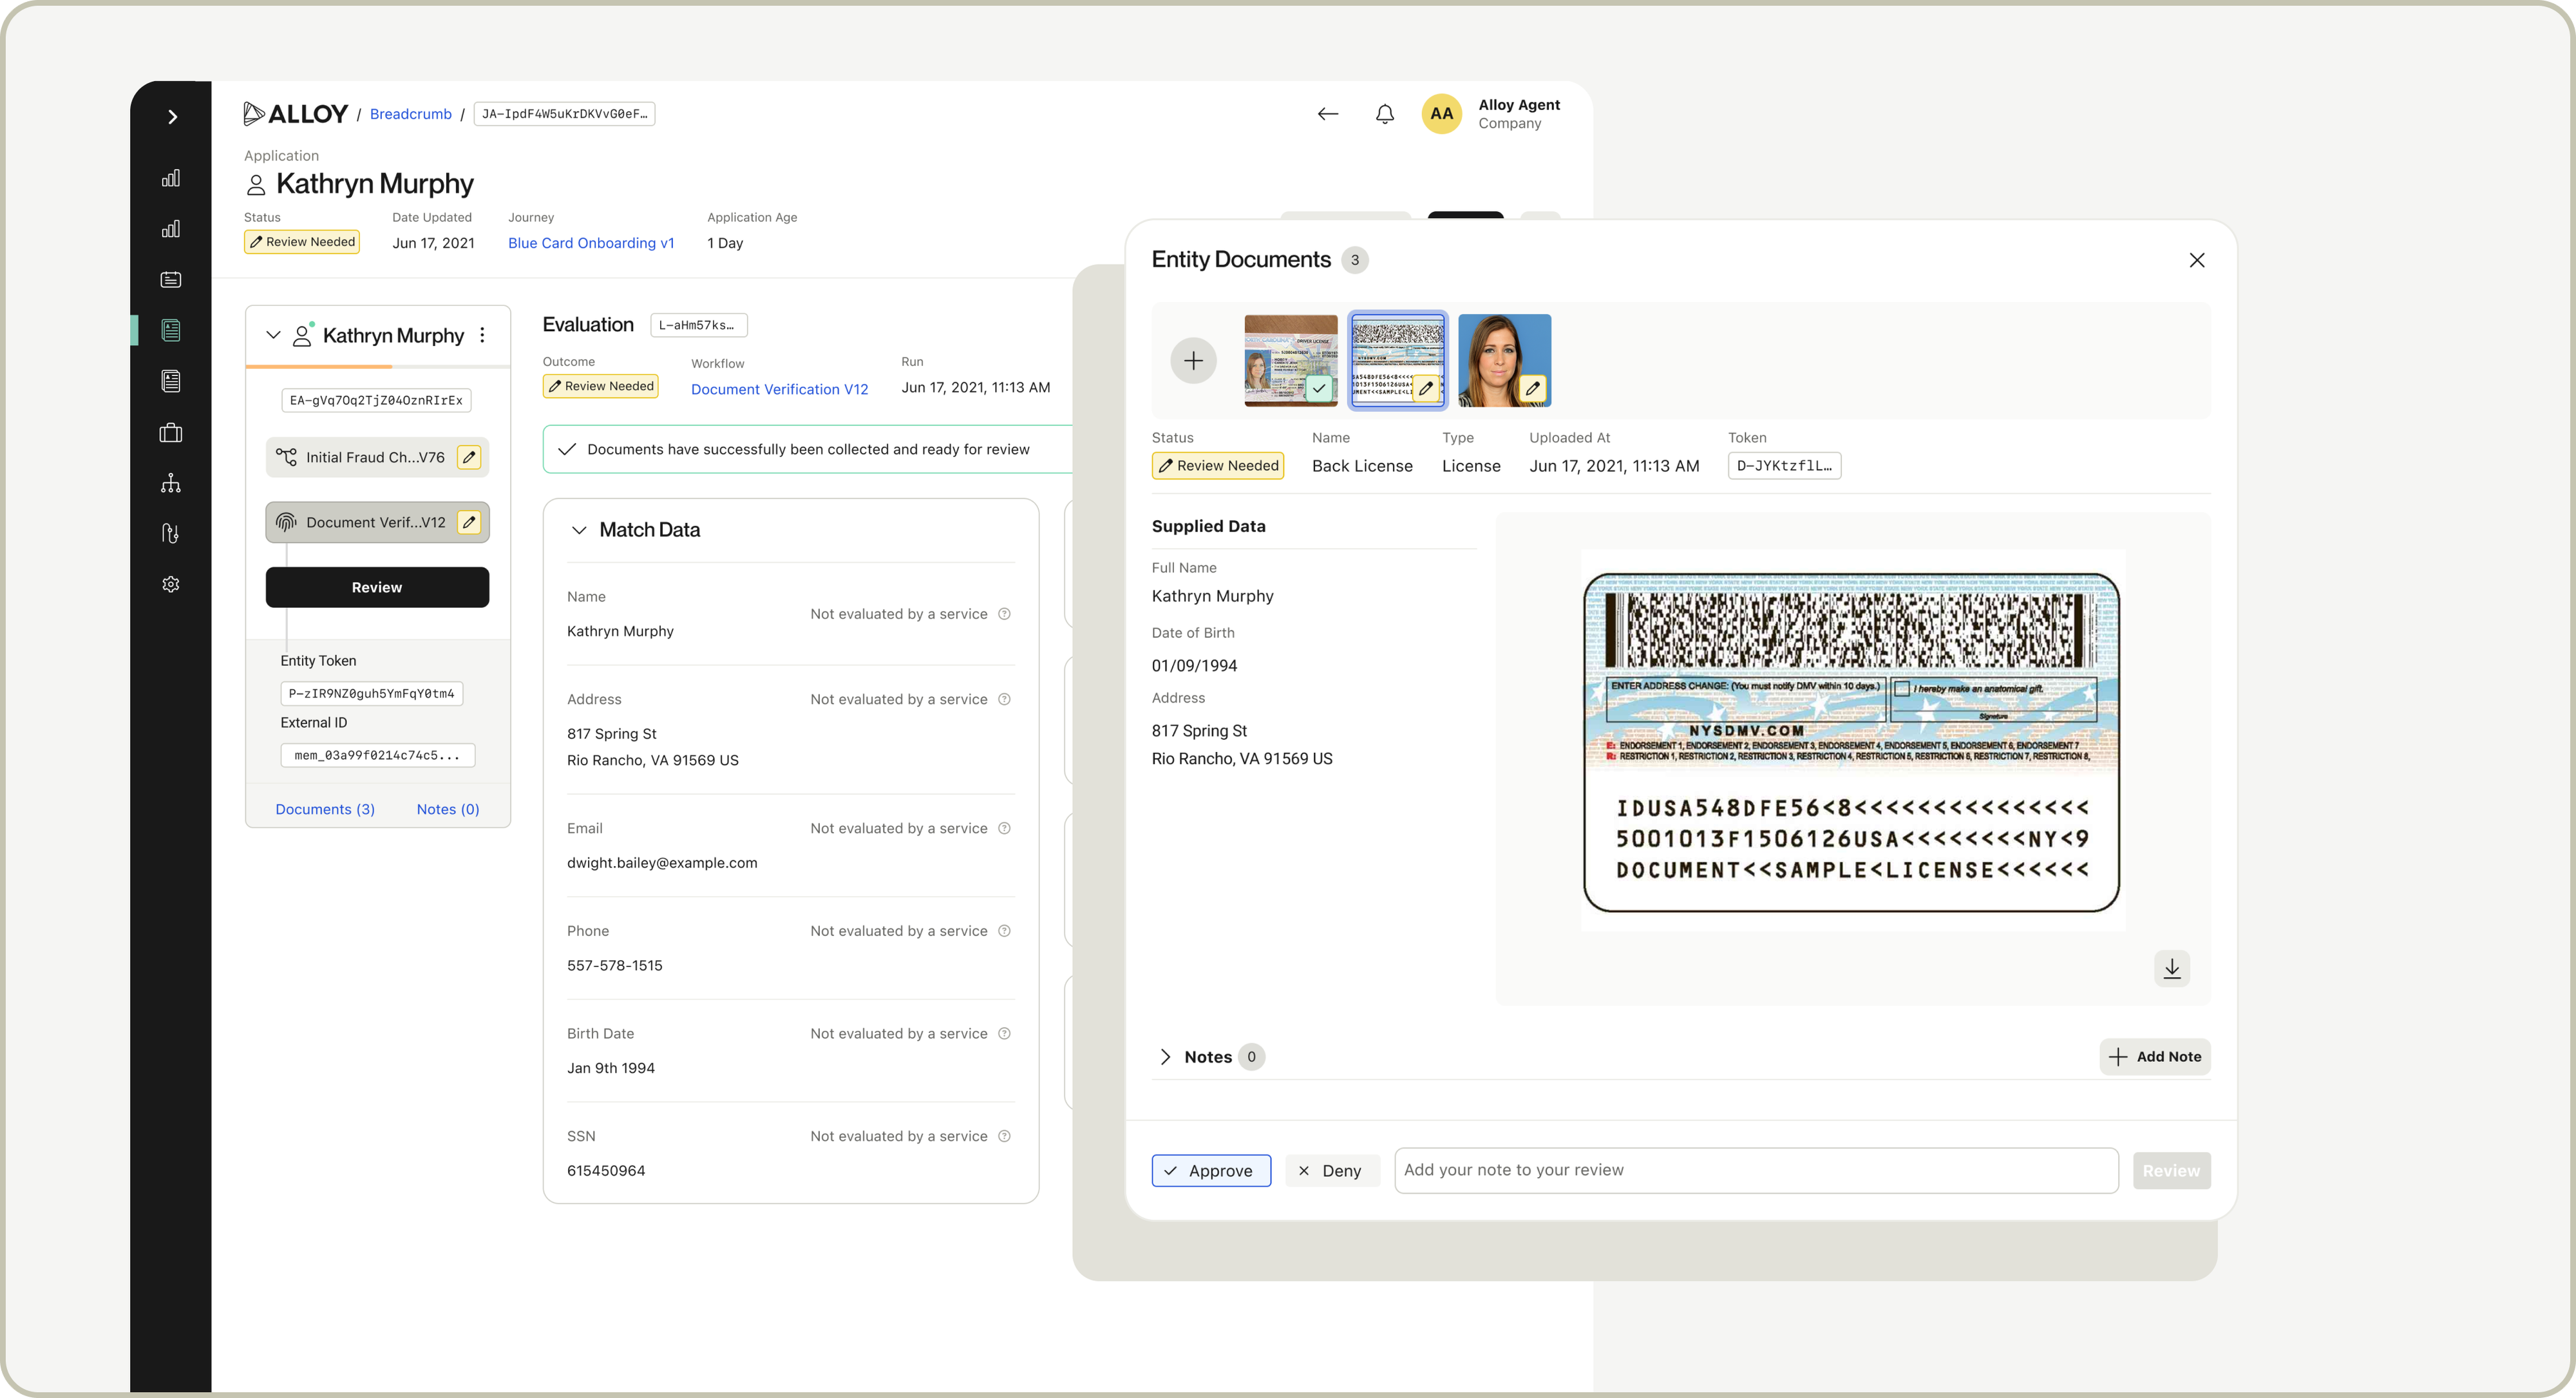Screen dimensions: 2576x1398
Task: Click the plus icon to add document
Action: pos(1193,361)
